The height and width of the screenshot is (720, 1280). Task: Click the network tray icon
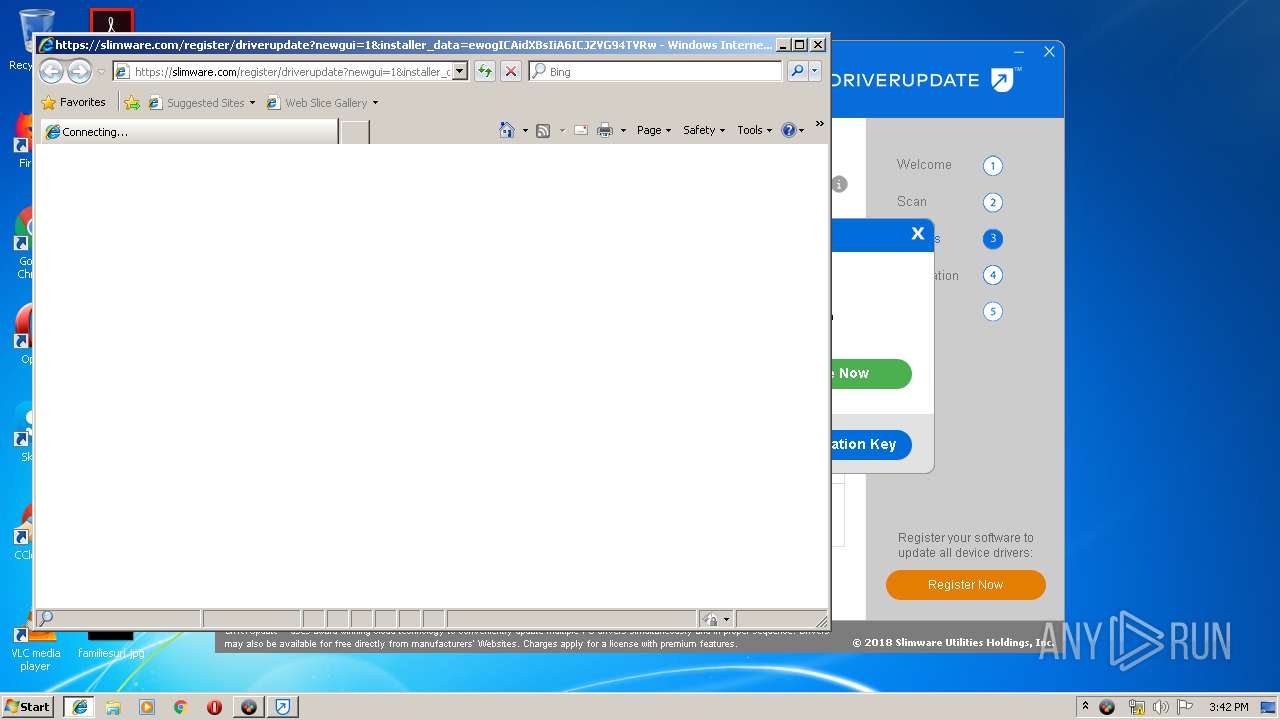[1136, 707]
